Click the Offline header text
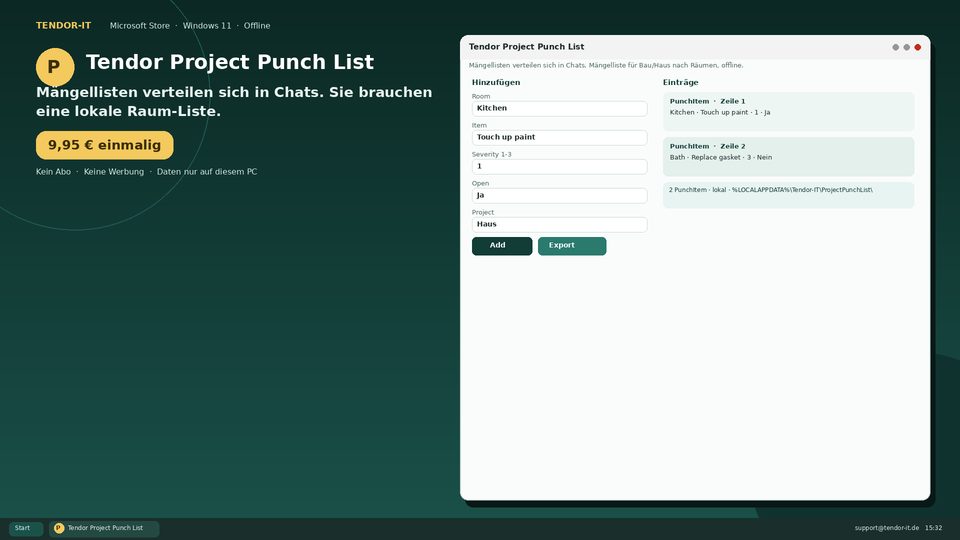960x540 pixels. pos(257,26)
